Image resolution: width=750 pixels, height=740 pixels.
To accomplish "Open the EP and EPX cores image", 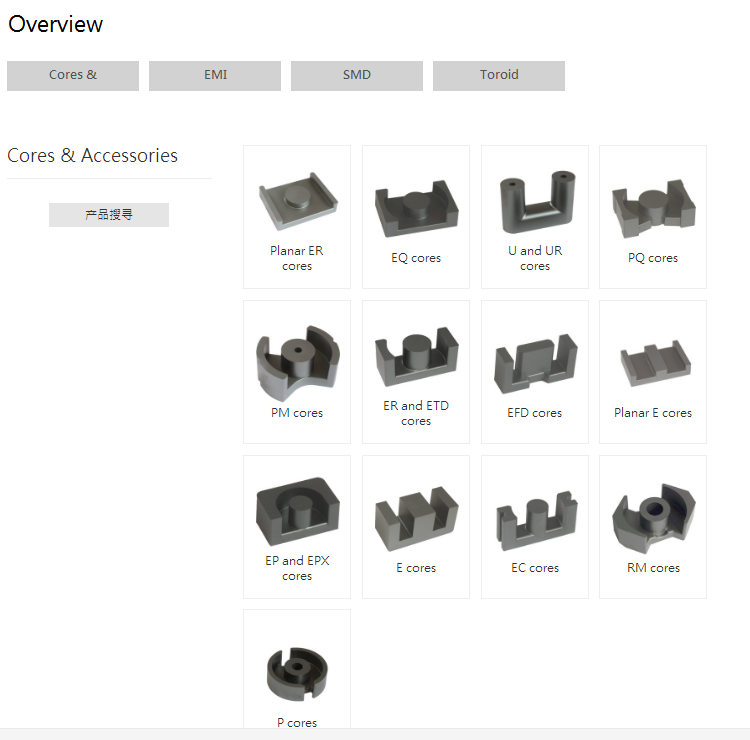I will pyautogui.click(x=297, y=513).
